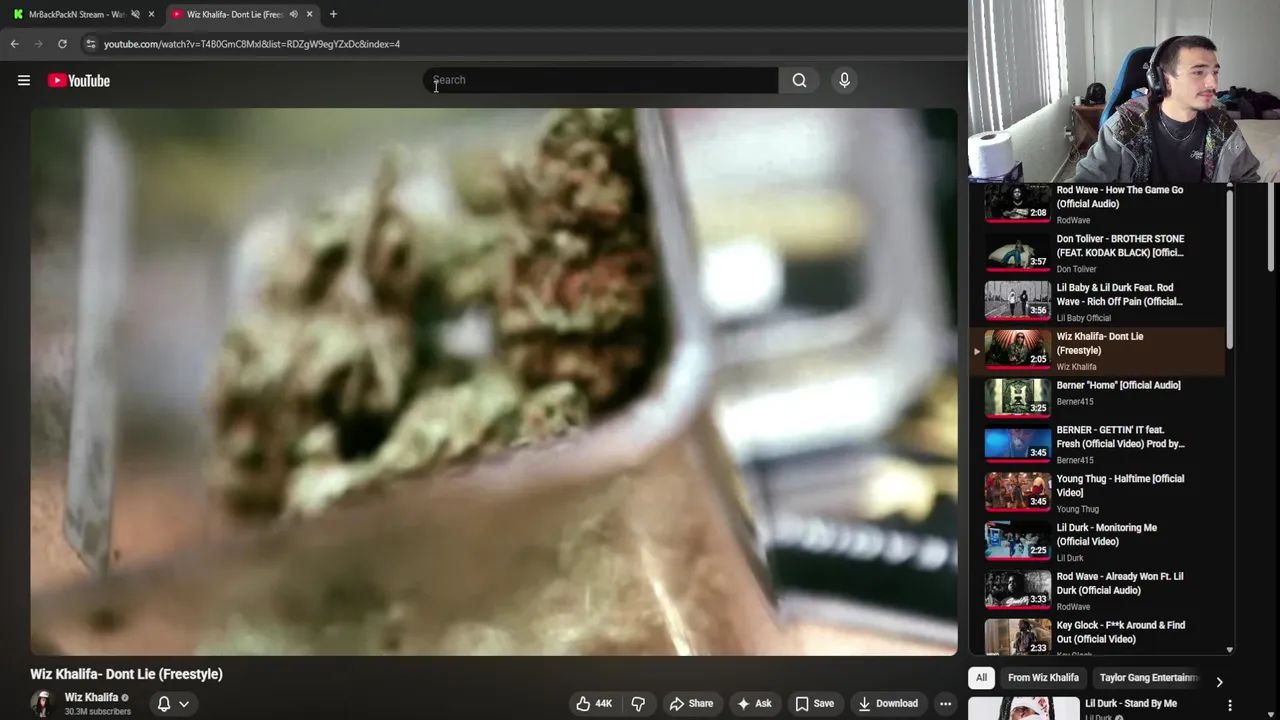The height and width of the screenshot is (720, 1280).
Task: Open Wiz Khalifa channel avatar
Action: 42,703
